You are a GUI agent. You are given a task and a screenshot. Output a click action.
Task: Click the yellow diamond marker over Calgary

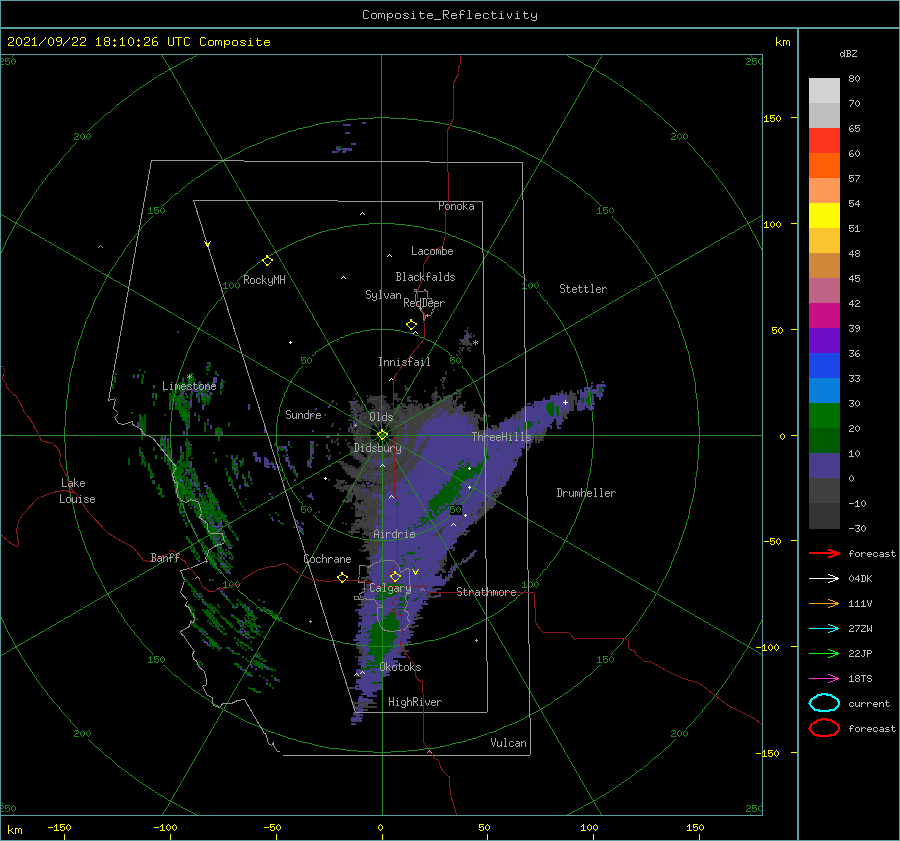395,576
